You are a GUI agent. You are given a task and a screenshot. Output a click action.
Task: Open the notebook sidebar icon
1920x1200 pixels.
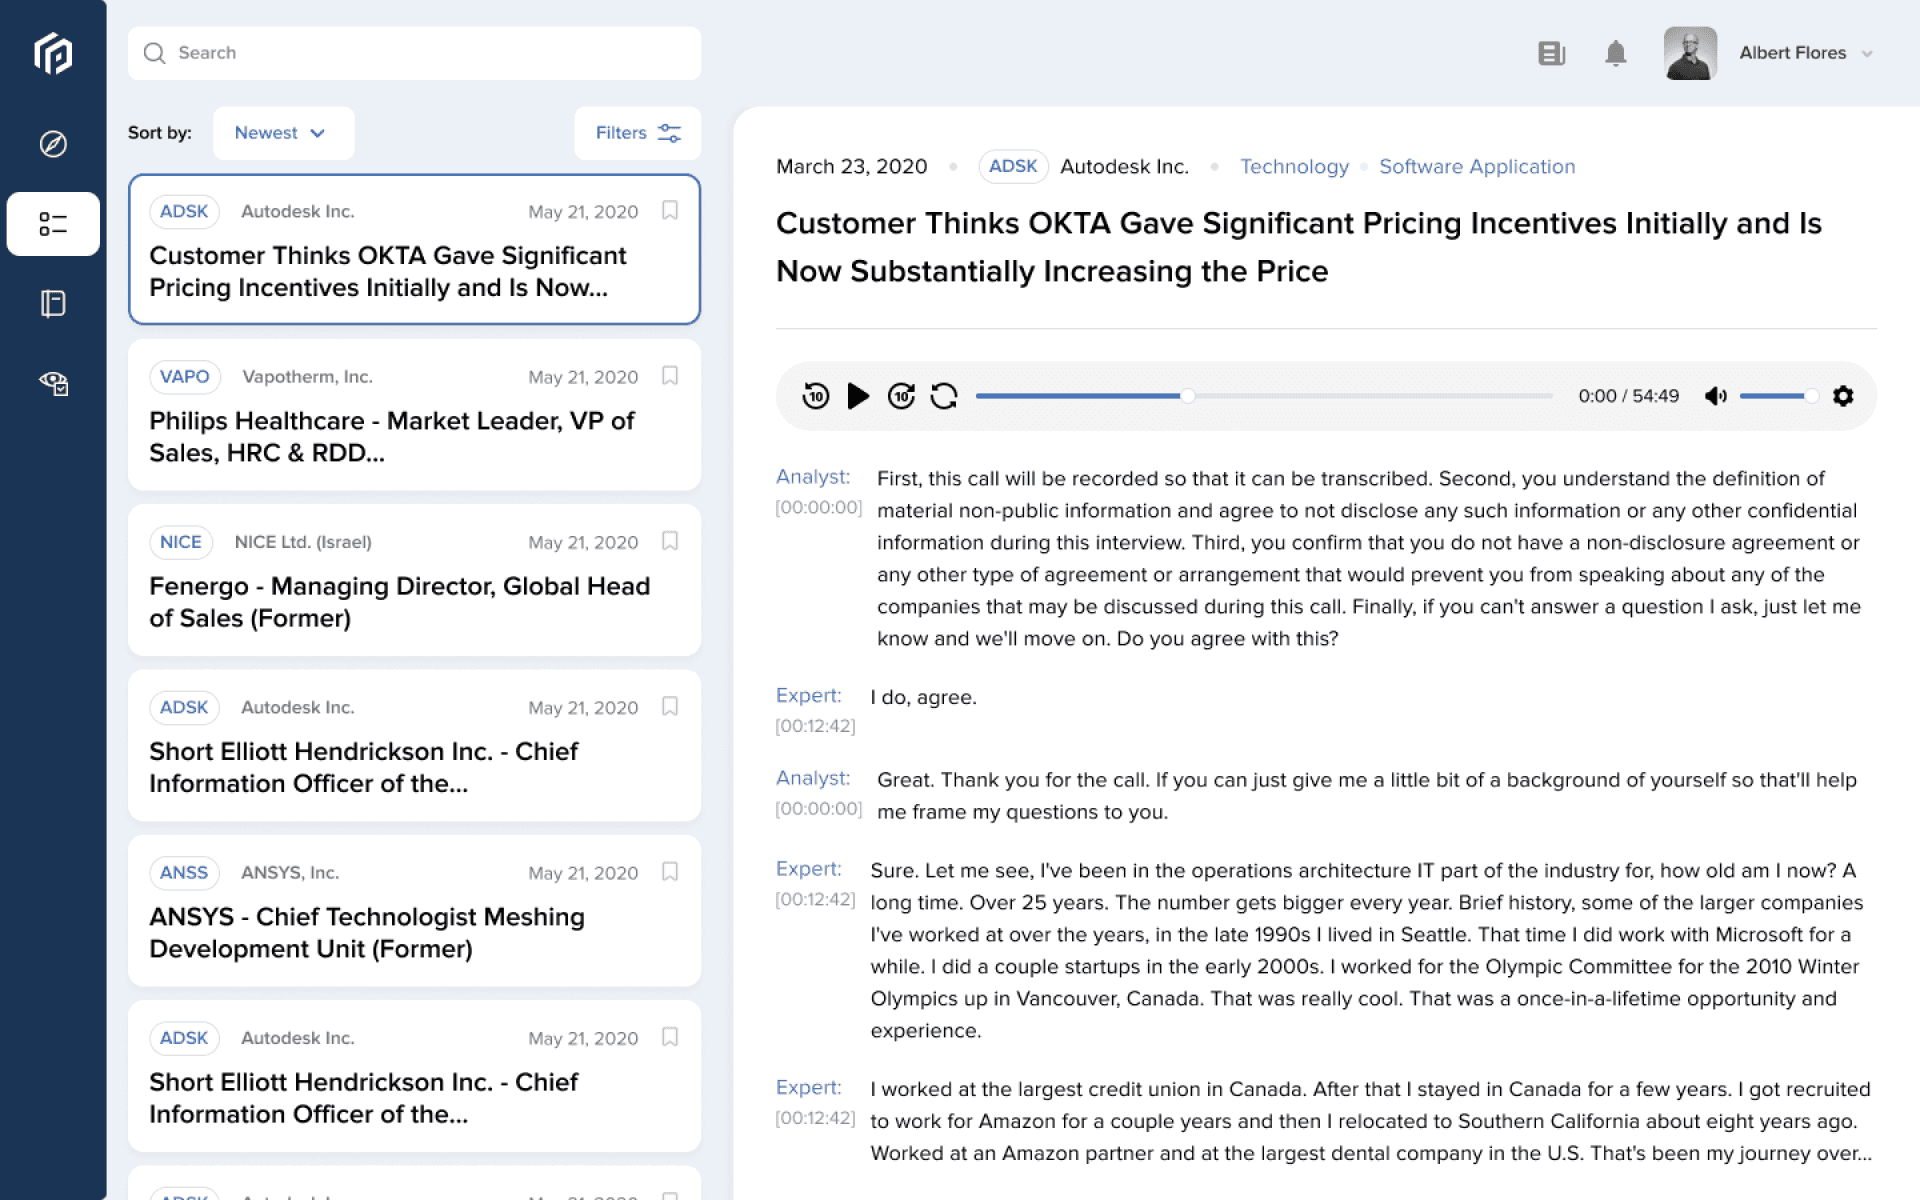(53, 303)
